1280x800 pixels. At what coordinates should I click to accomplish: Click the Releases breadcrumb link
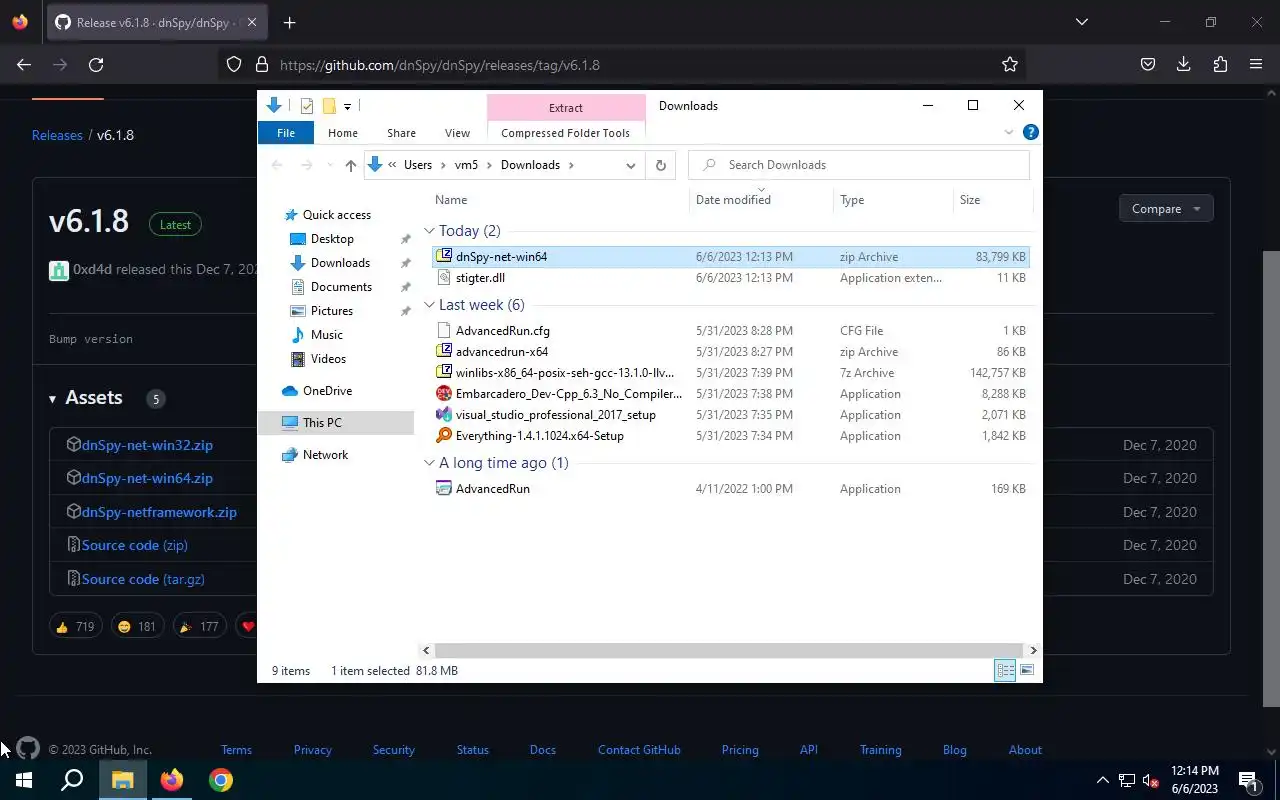click(57, 135)
